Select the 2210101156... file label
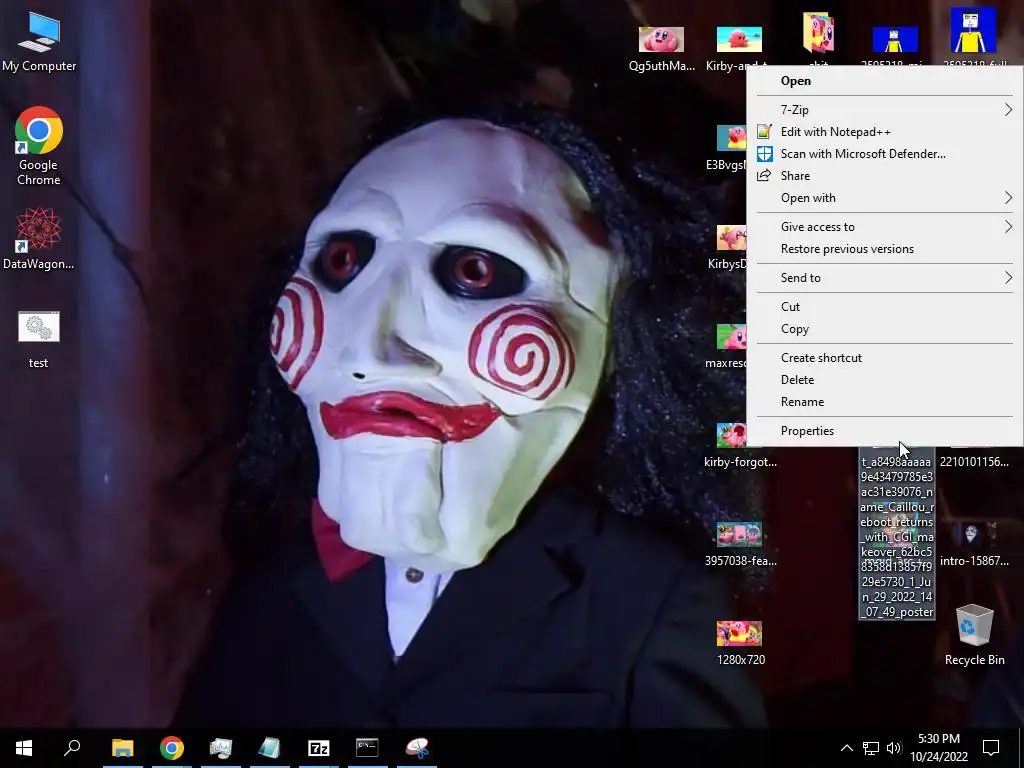 pos(974,462)
